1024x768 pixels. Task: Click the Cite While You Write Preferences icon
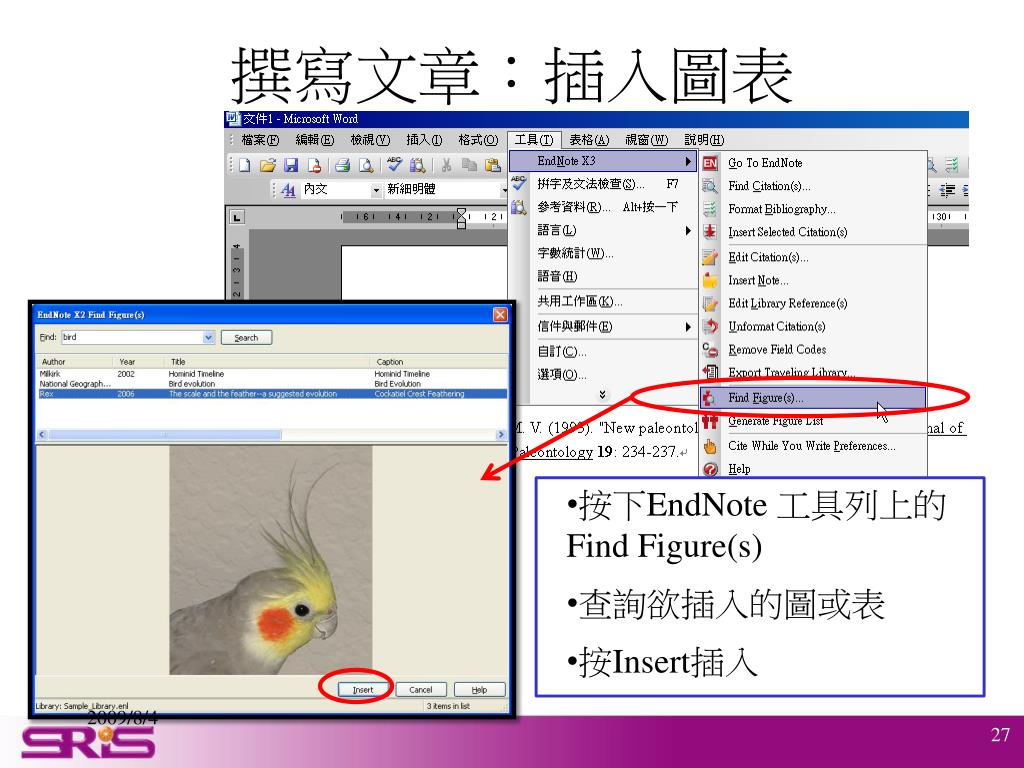tap(710, 446)
